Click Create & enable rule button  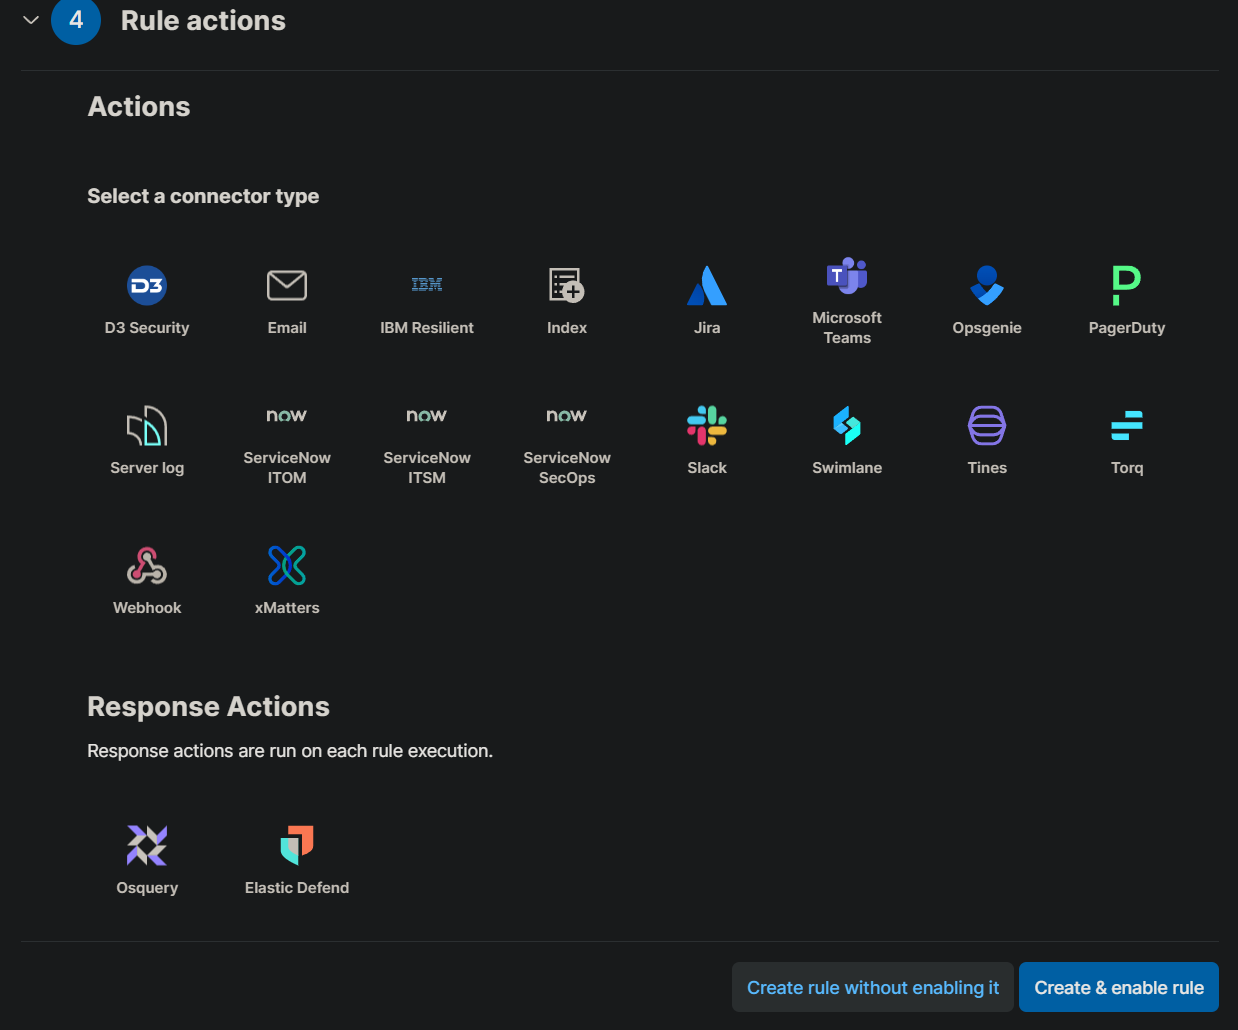point(1119,987)
